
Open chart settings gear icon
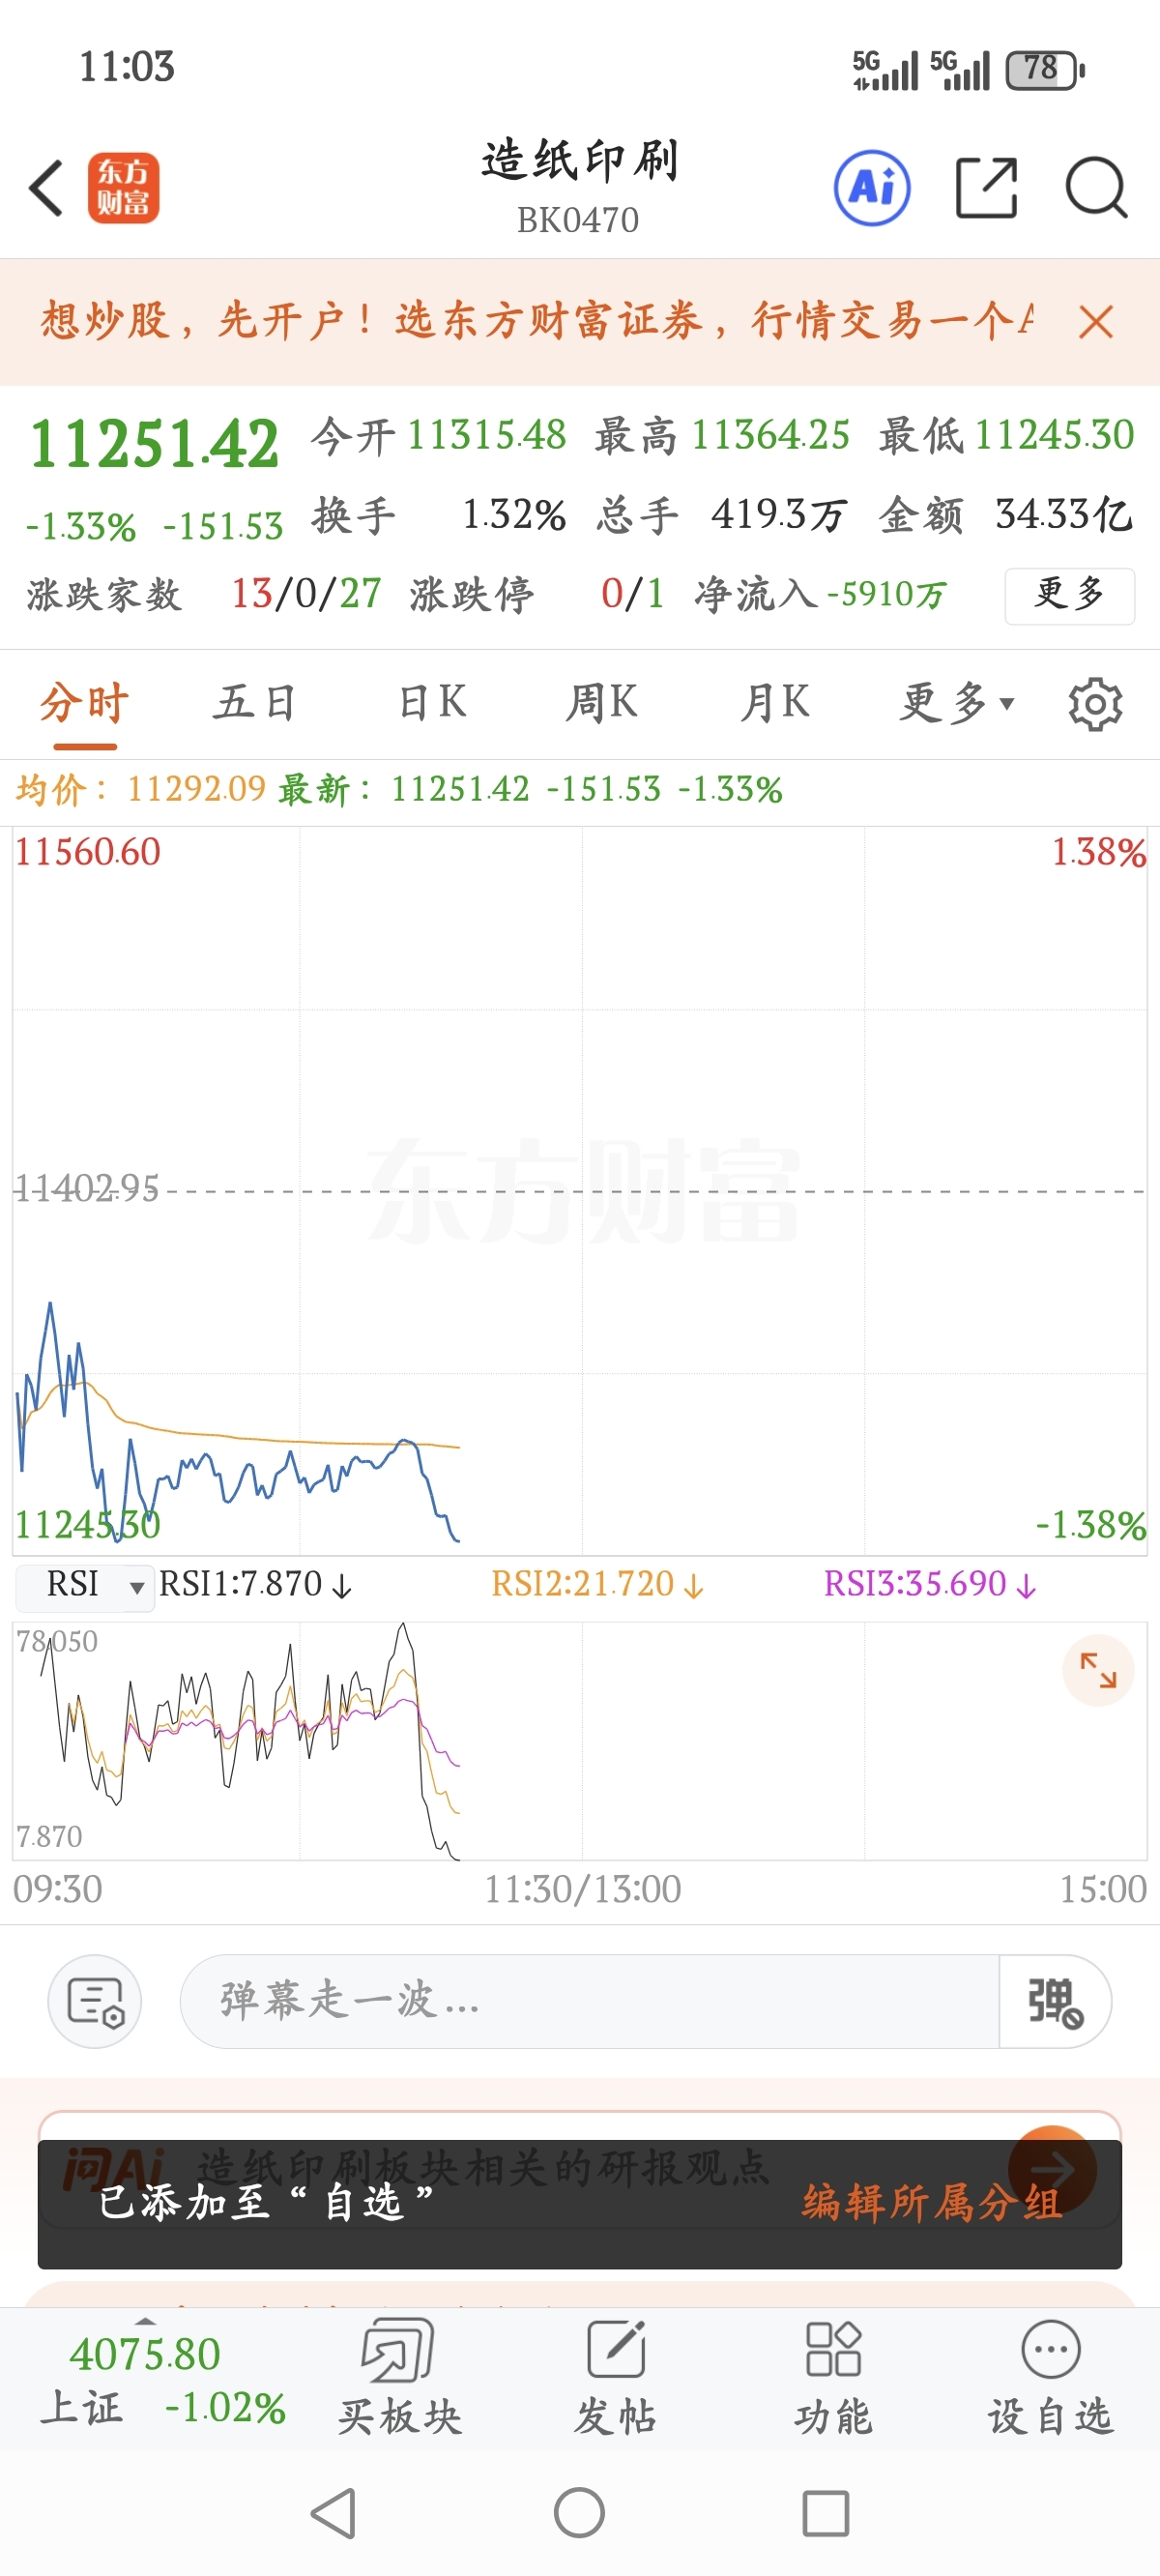tap(1095, 704)
